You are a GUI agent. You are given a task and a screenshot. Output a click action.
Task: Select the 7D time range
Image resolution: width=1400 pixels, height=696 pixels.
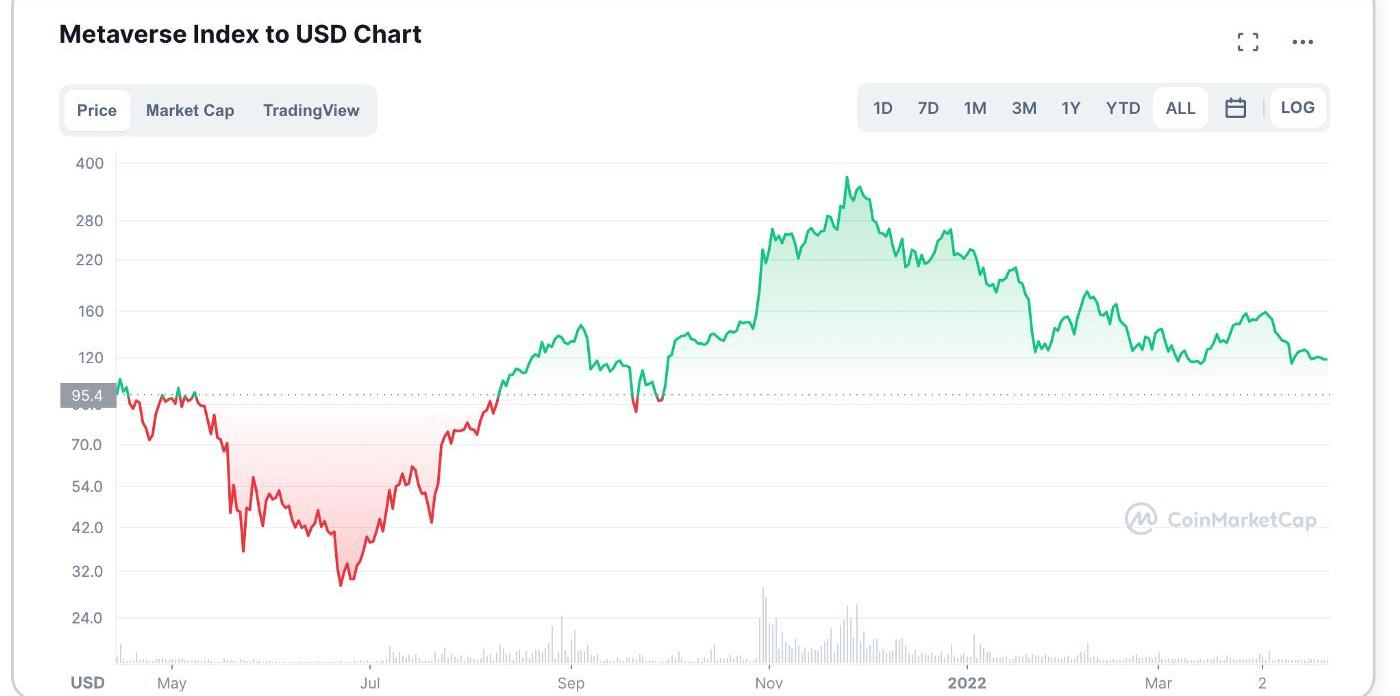928,108
